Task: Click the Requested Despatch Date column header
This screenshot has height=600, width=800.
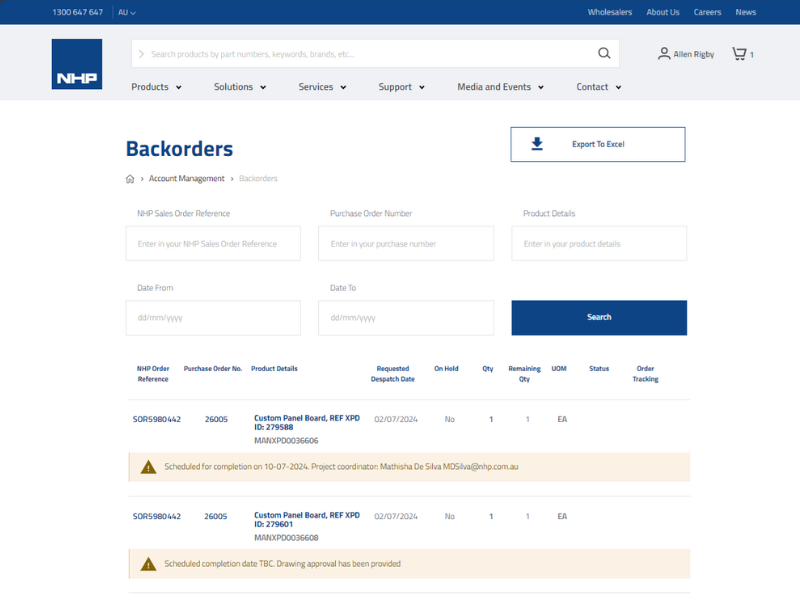Action: (x=392, y=374)
